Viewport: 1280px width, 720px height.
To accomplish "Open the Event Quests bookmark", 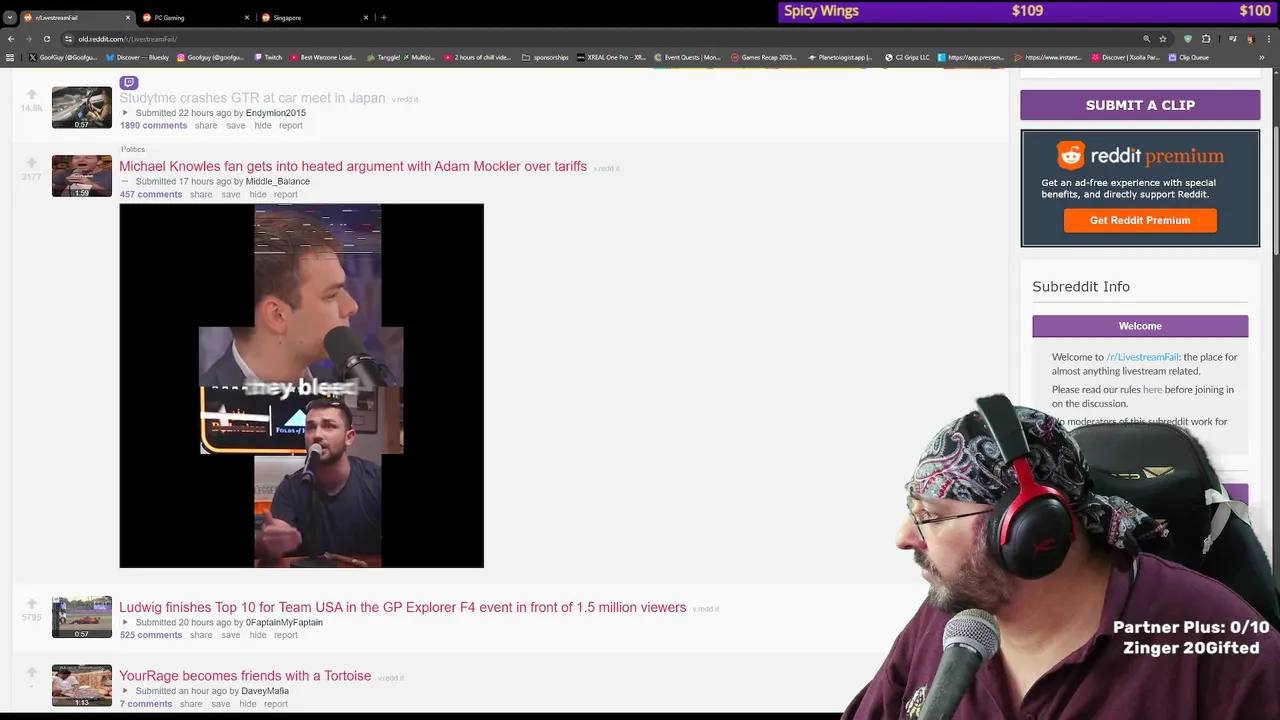I will [687, 57].
